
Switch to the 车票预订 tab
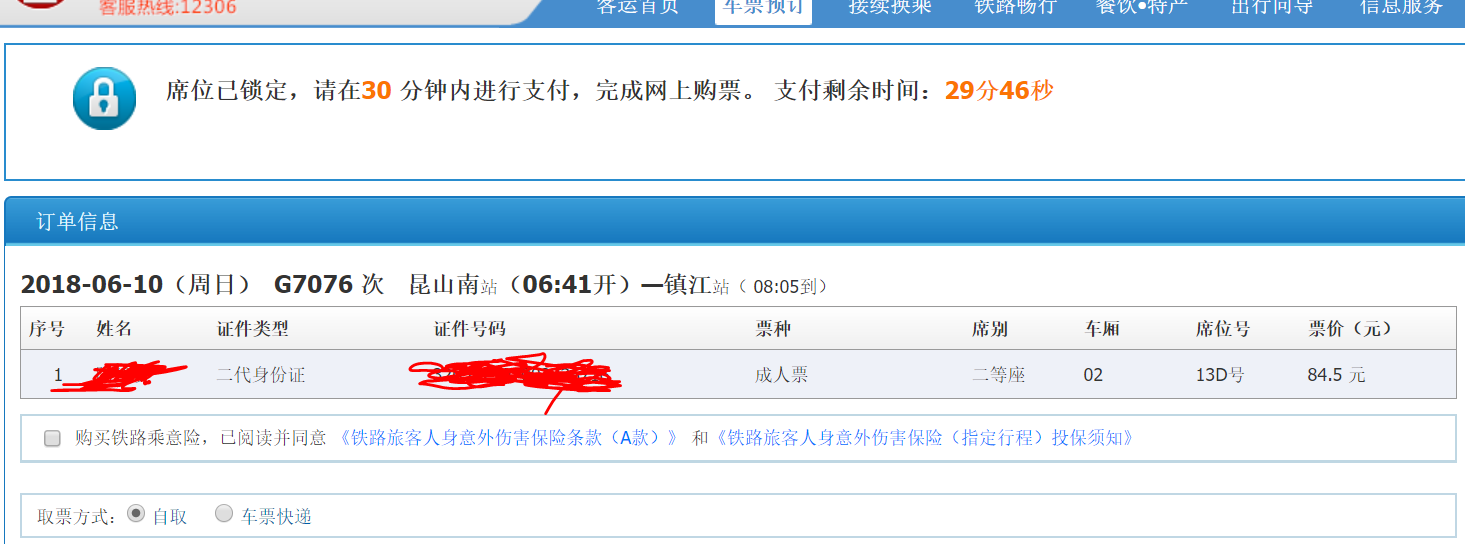[x=763, y=8]
